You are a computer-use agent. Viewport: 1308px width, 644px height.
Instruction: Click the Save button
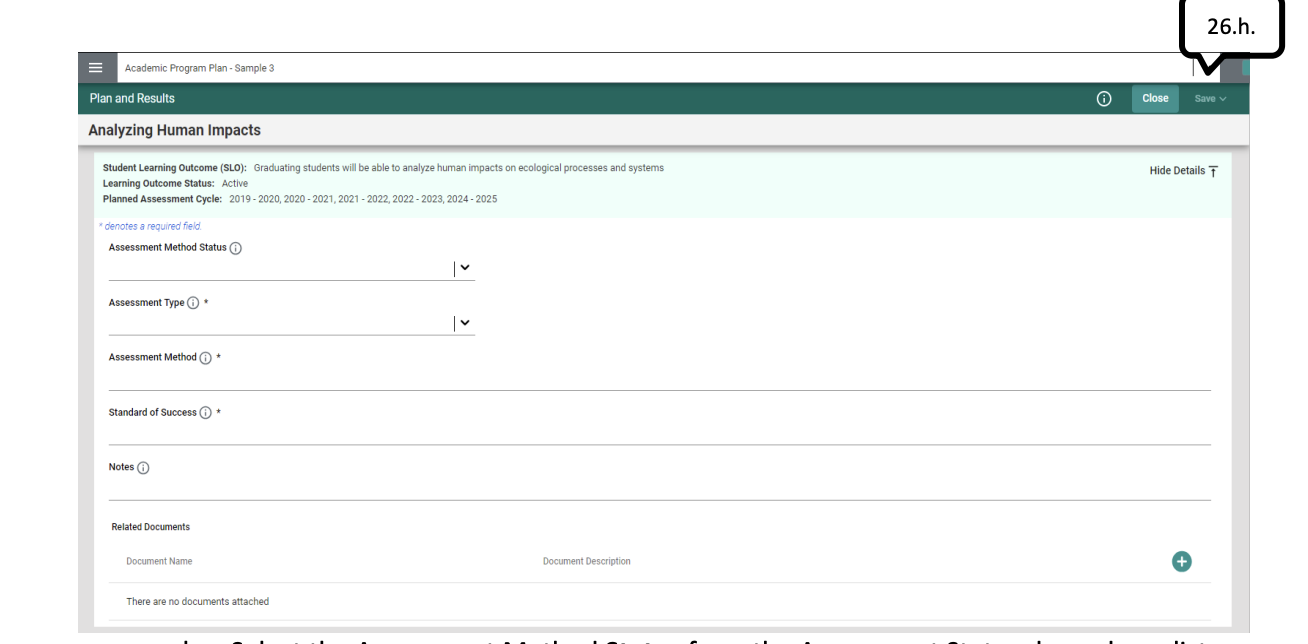[1205, 98]
